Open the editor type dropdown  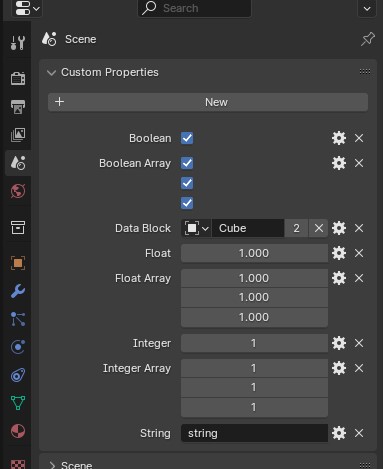(27, 8)
